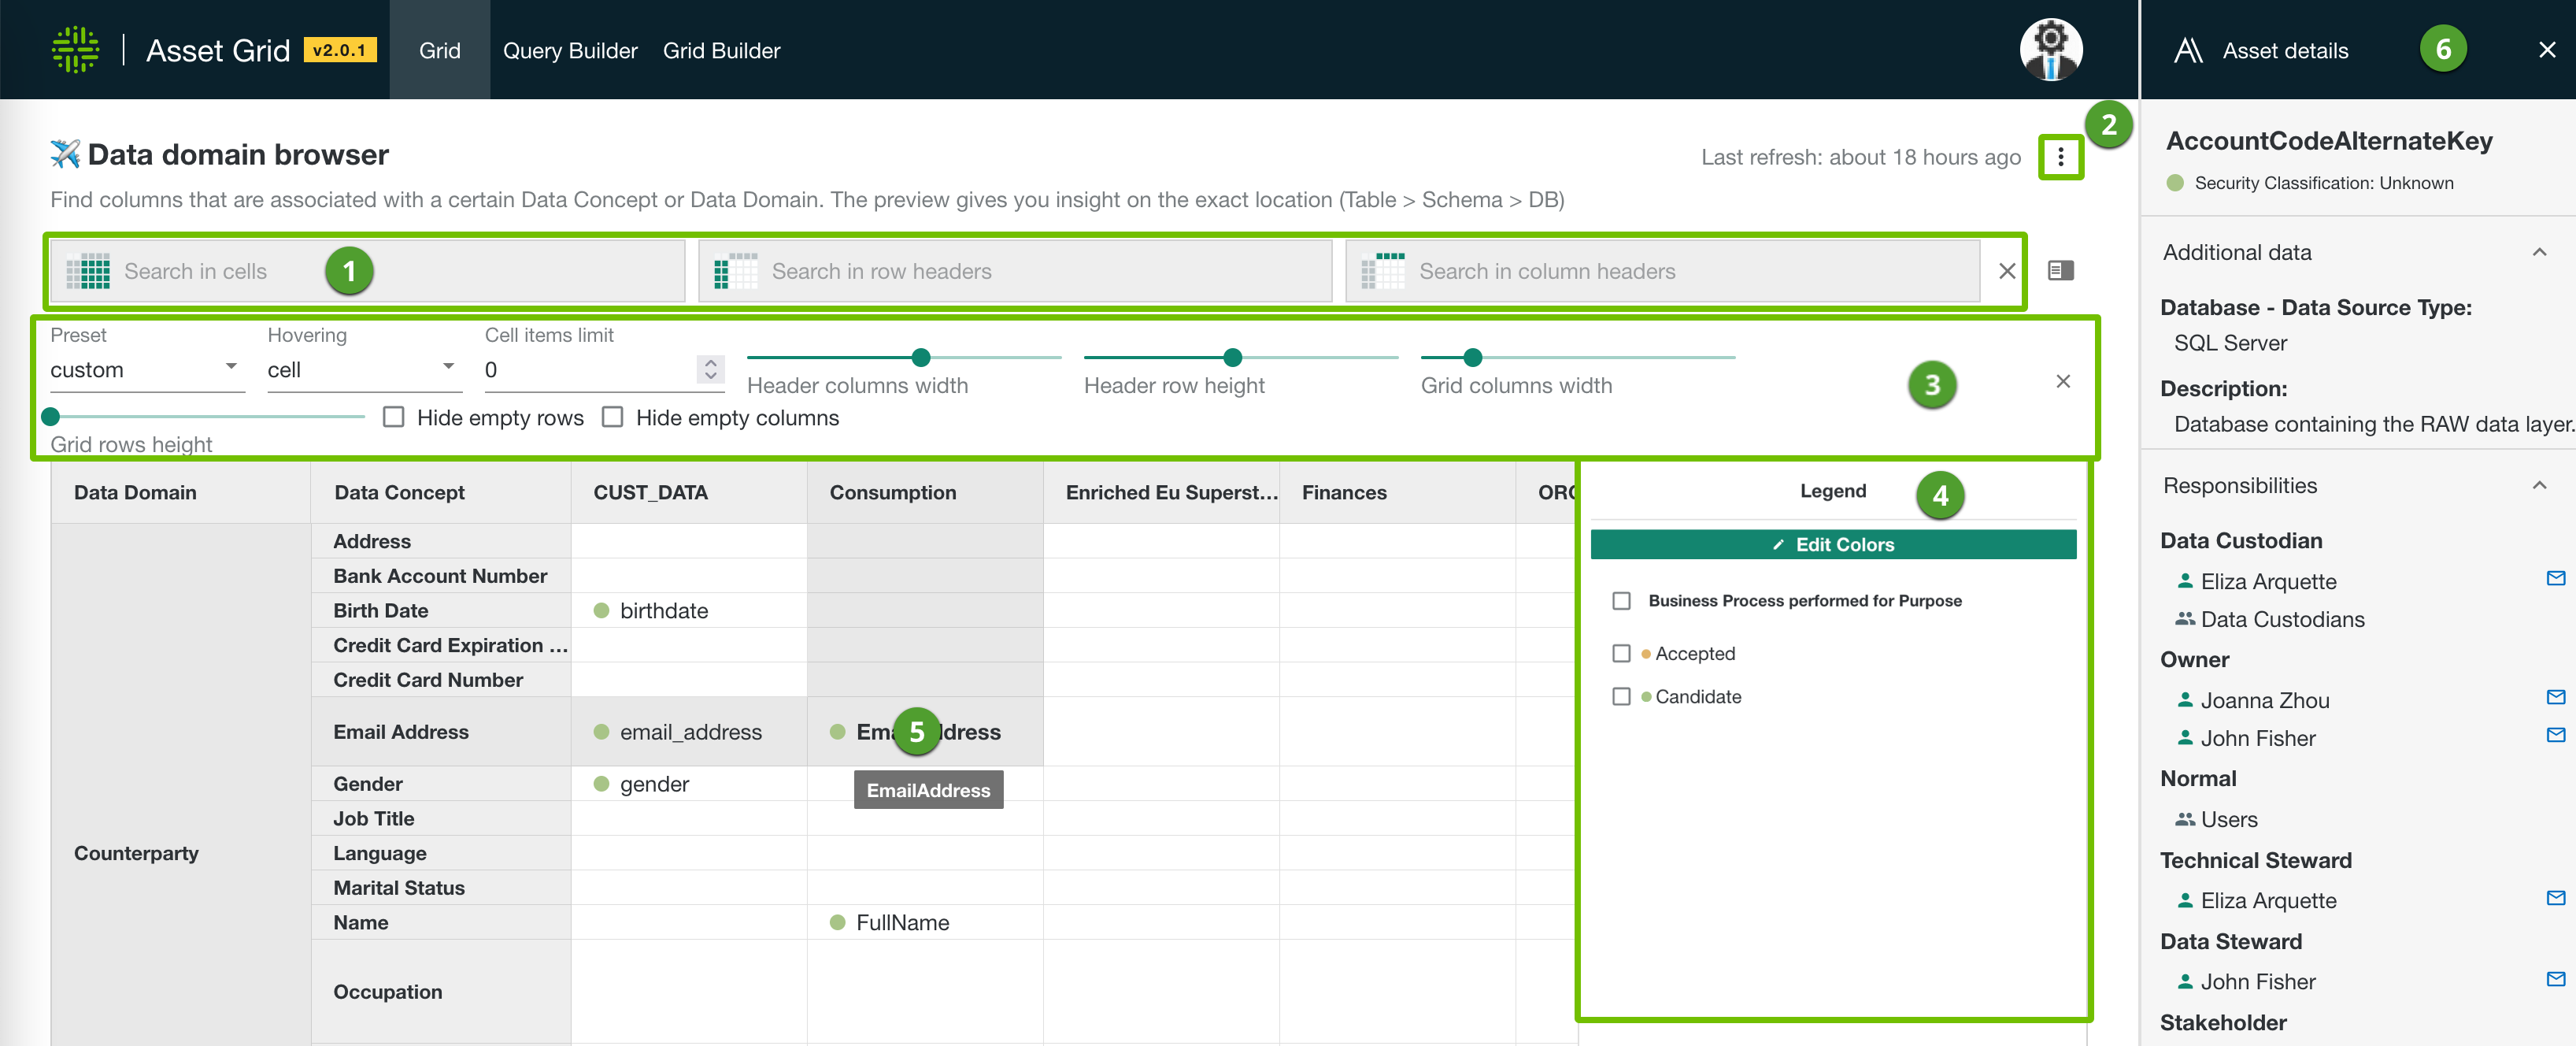Email Owner John Fisher via envelope icon
2576x1046 pixels.
2555,735
